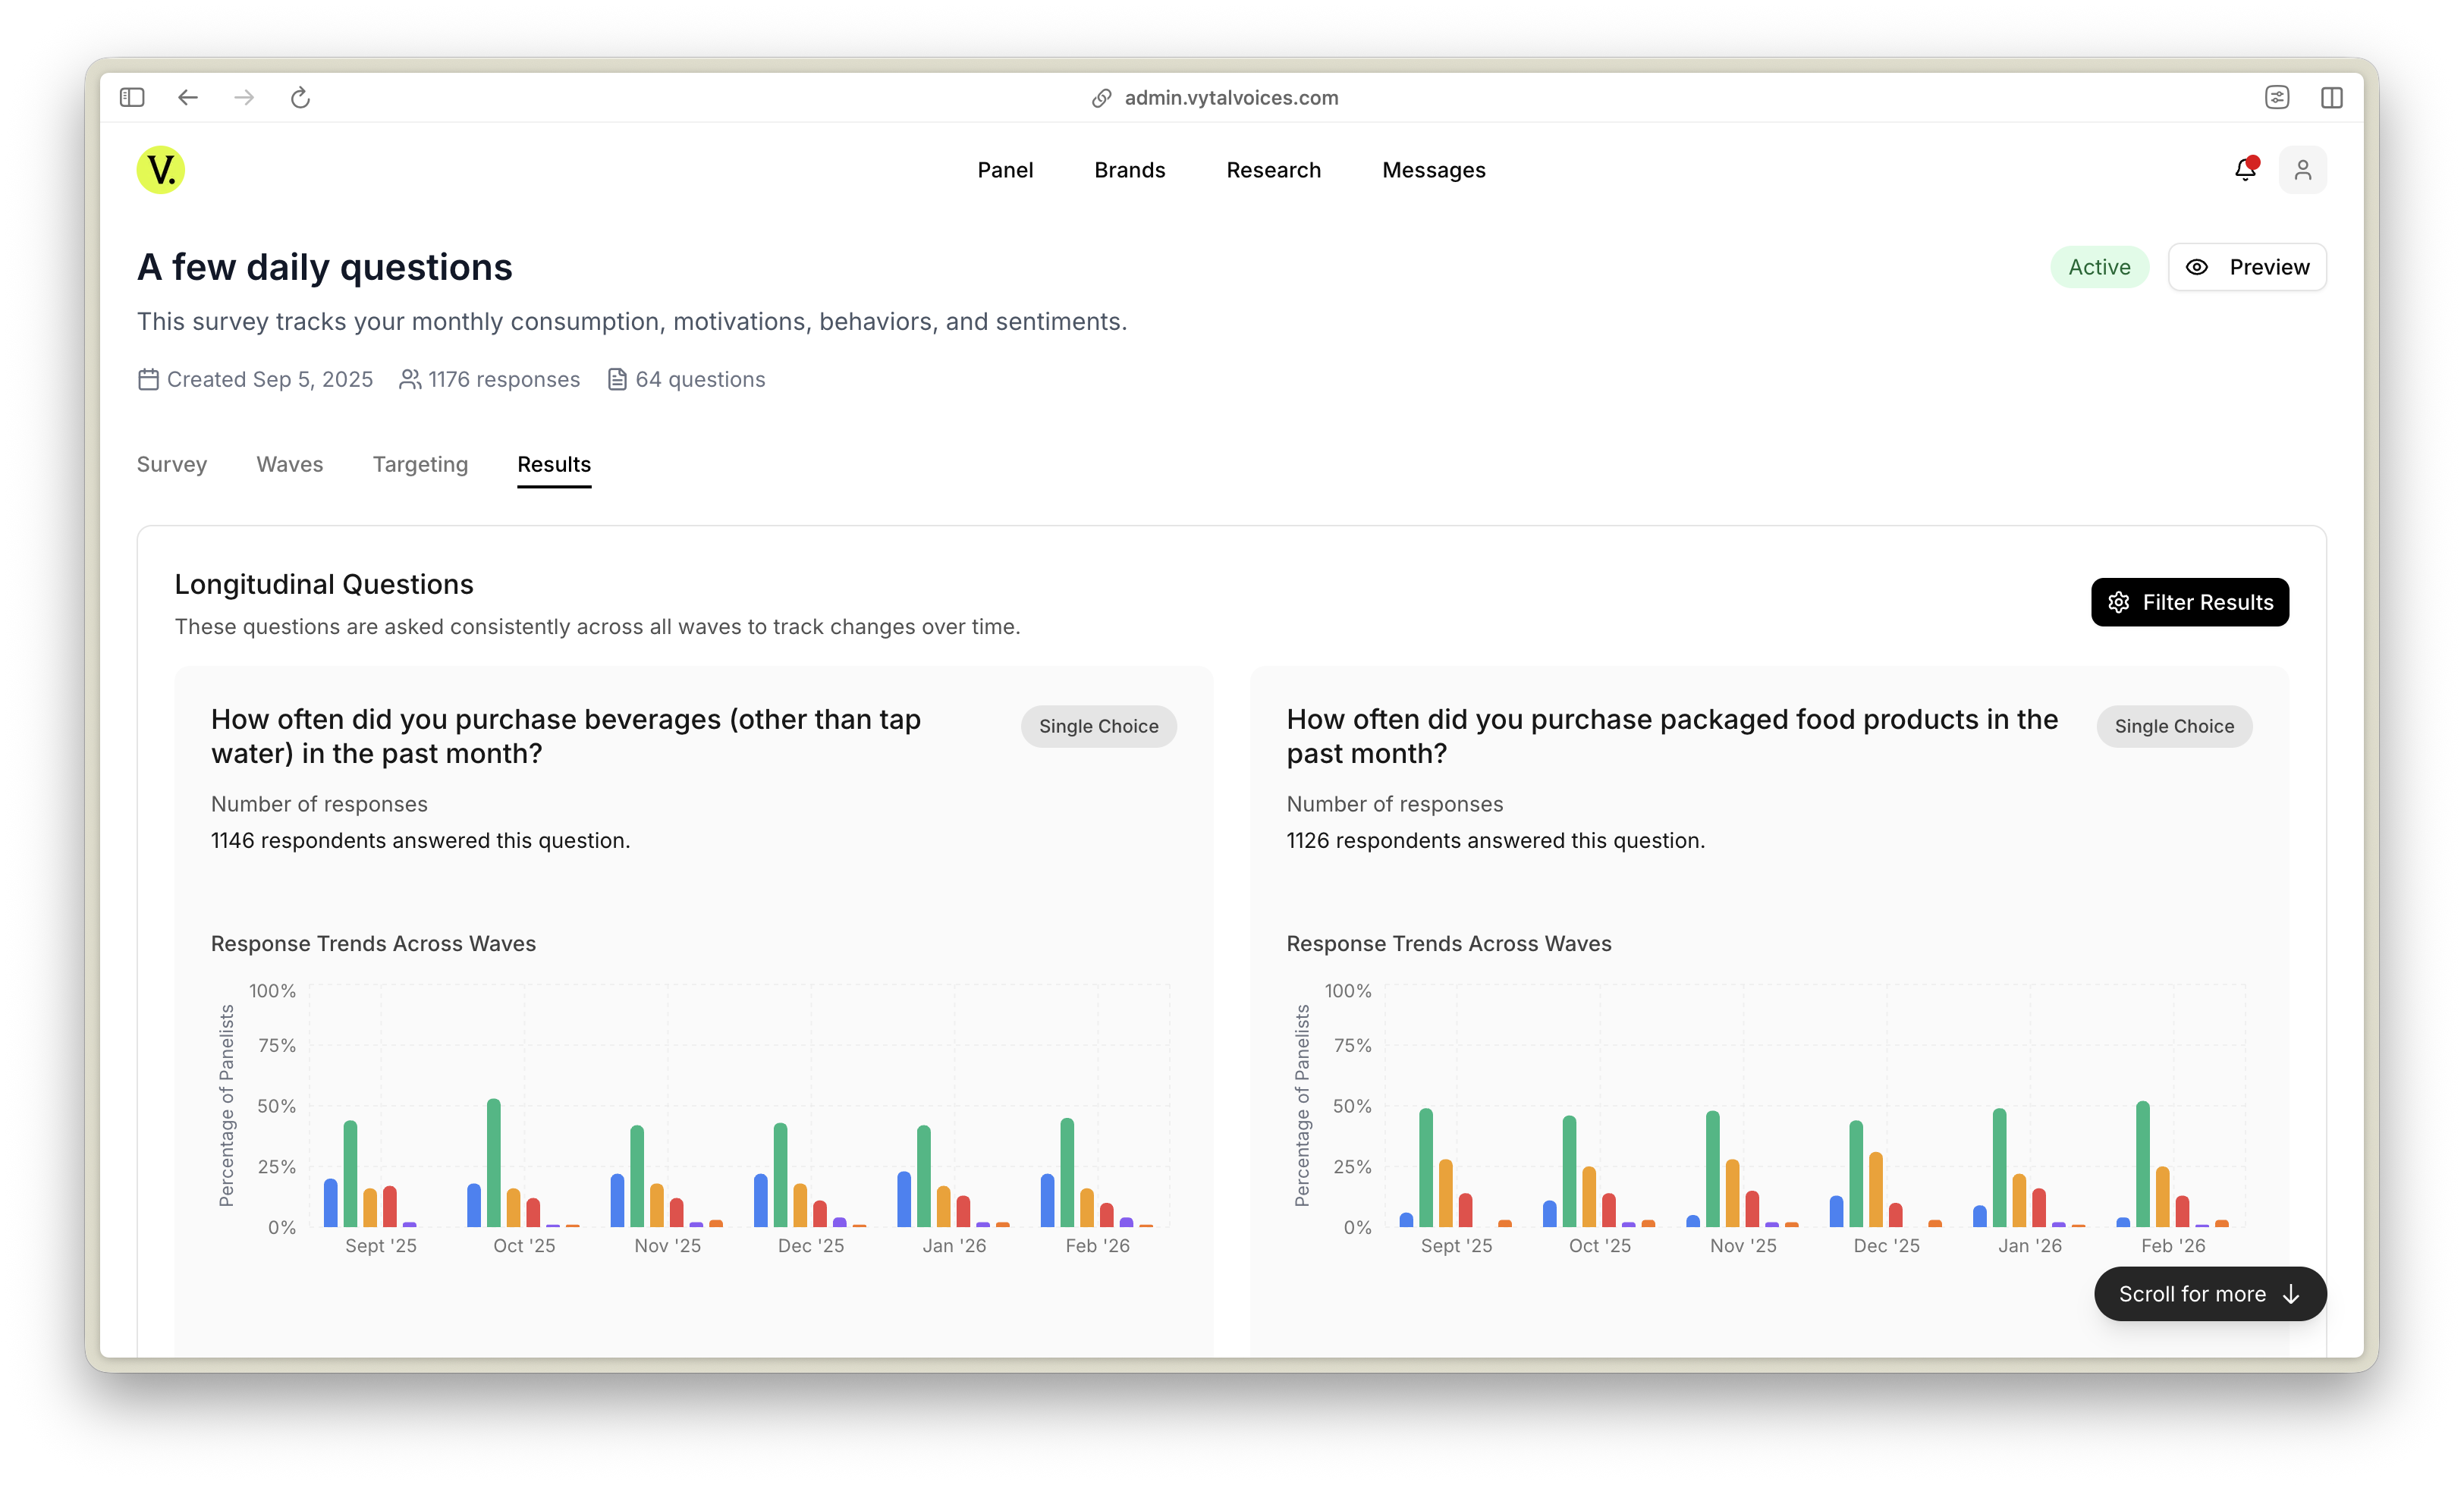
Task: Open the Brands menu
Action: (x=1129, y=170)
